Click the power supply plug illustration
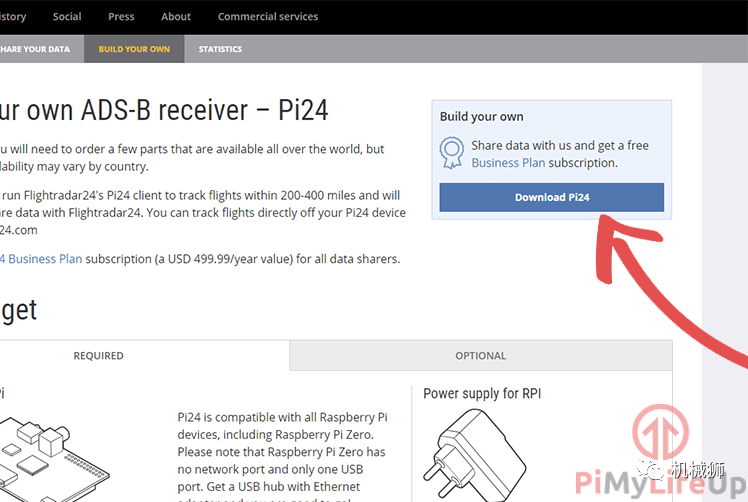The image size is (748, 502). (474, 455)
